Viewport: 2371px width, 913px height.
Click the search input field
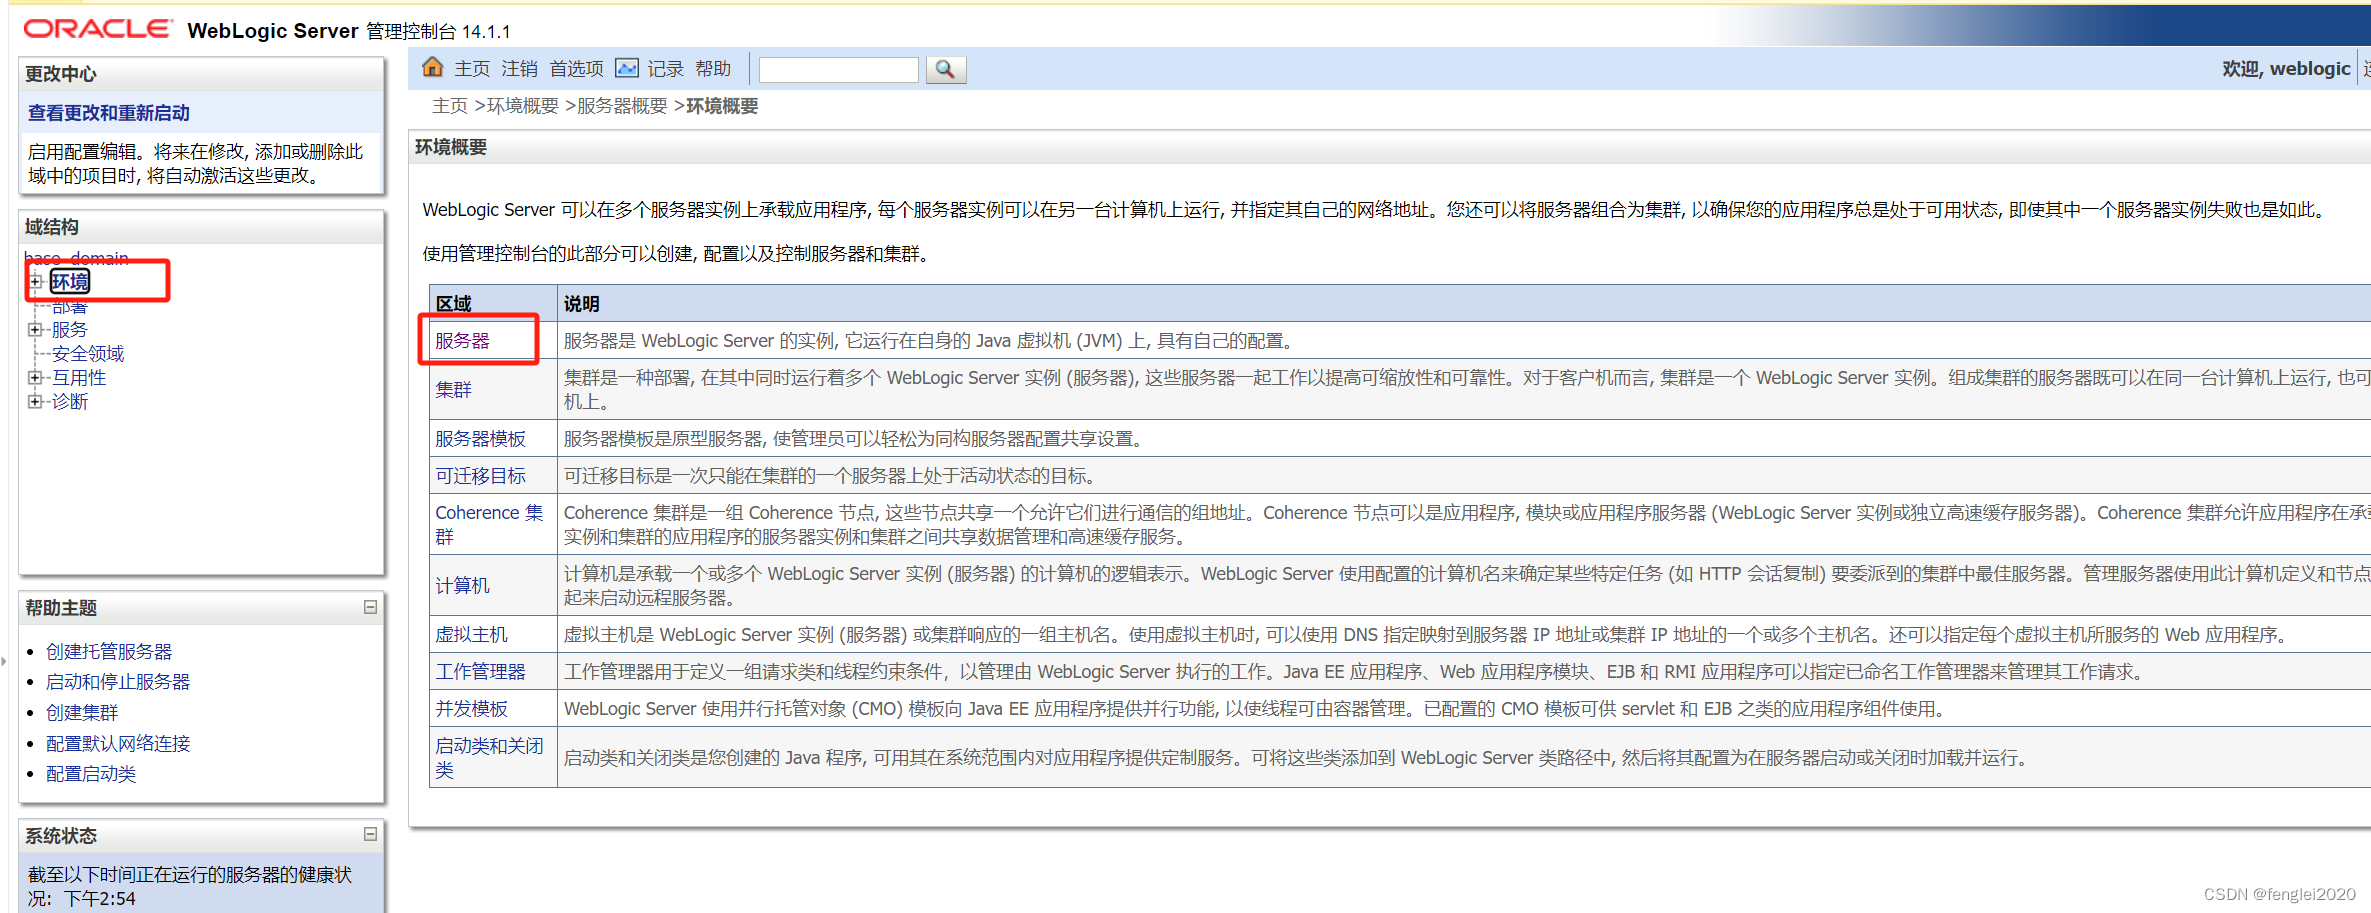coord(838,69)
